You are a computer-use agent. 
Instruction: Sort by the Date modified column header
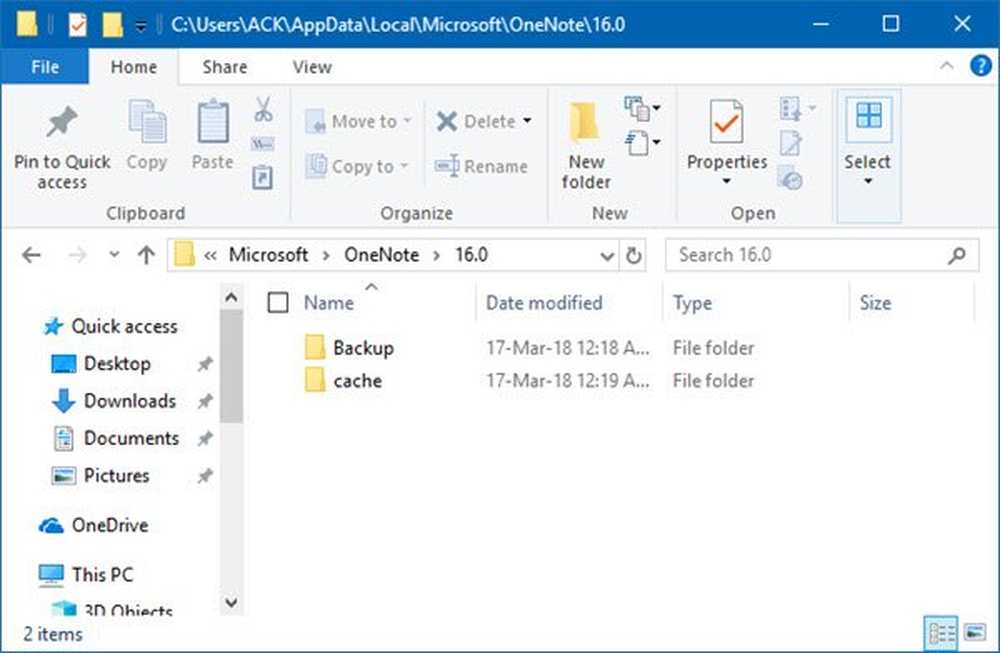click(544, 303)
